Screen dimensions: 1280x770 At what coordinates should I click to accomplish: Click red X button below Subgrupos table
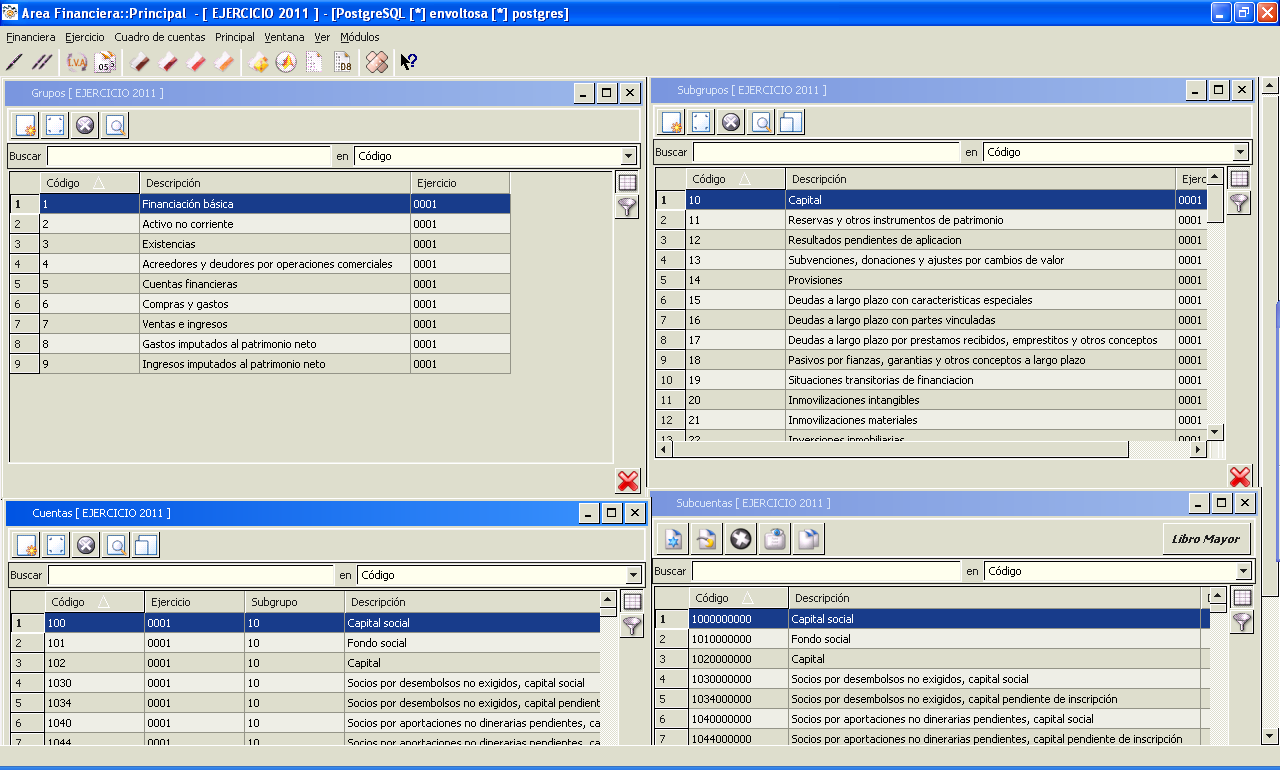point(1240,477)
